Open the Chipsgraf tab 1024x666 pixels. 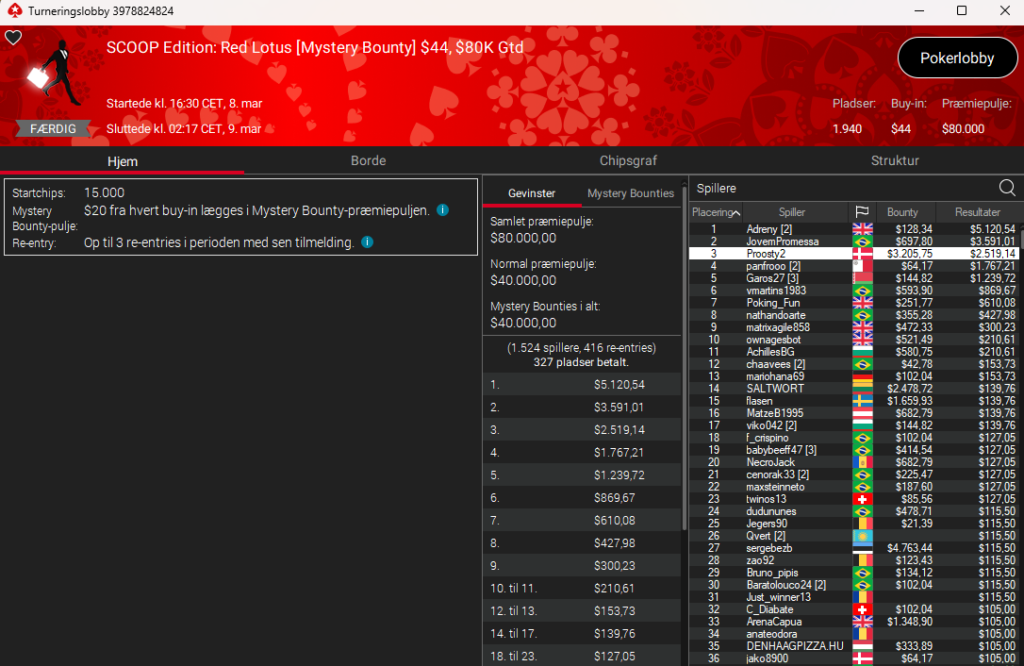628,161
